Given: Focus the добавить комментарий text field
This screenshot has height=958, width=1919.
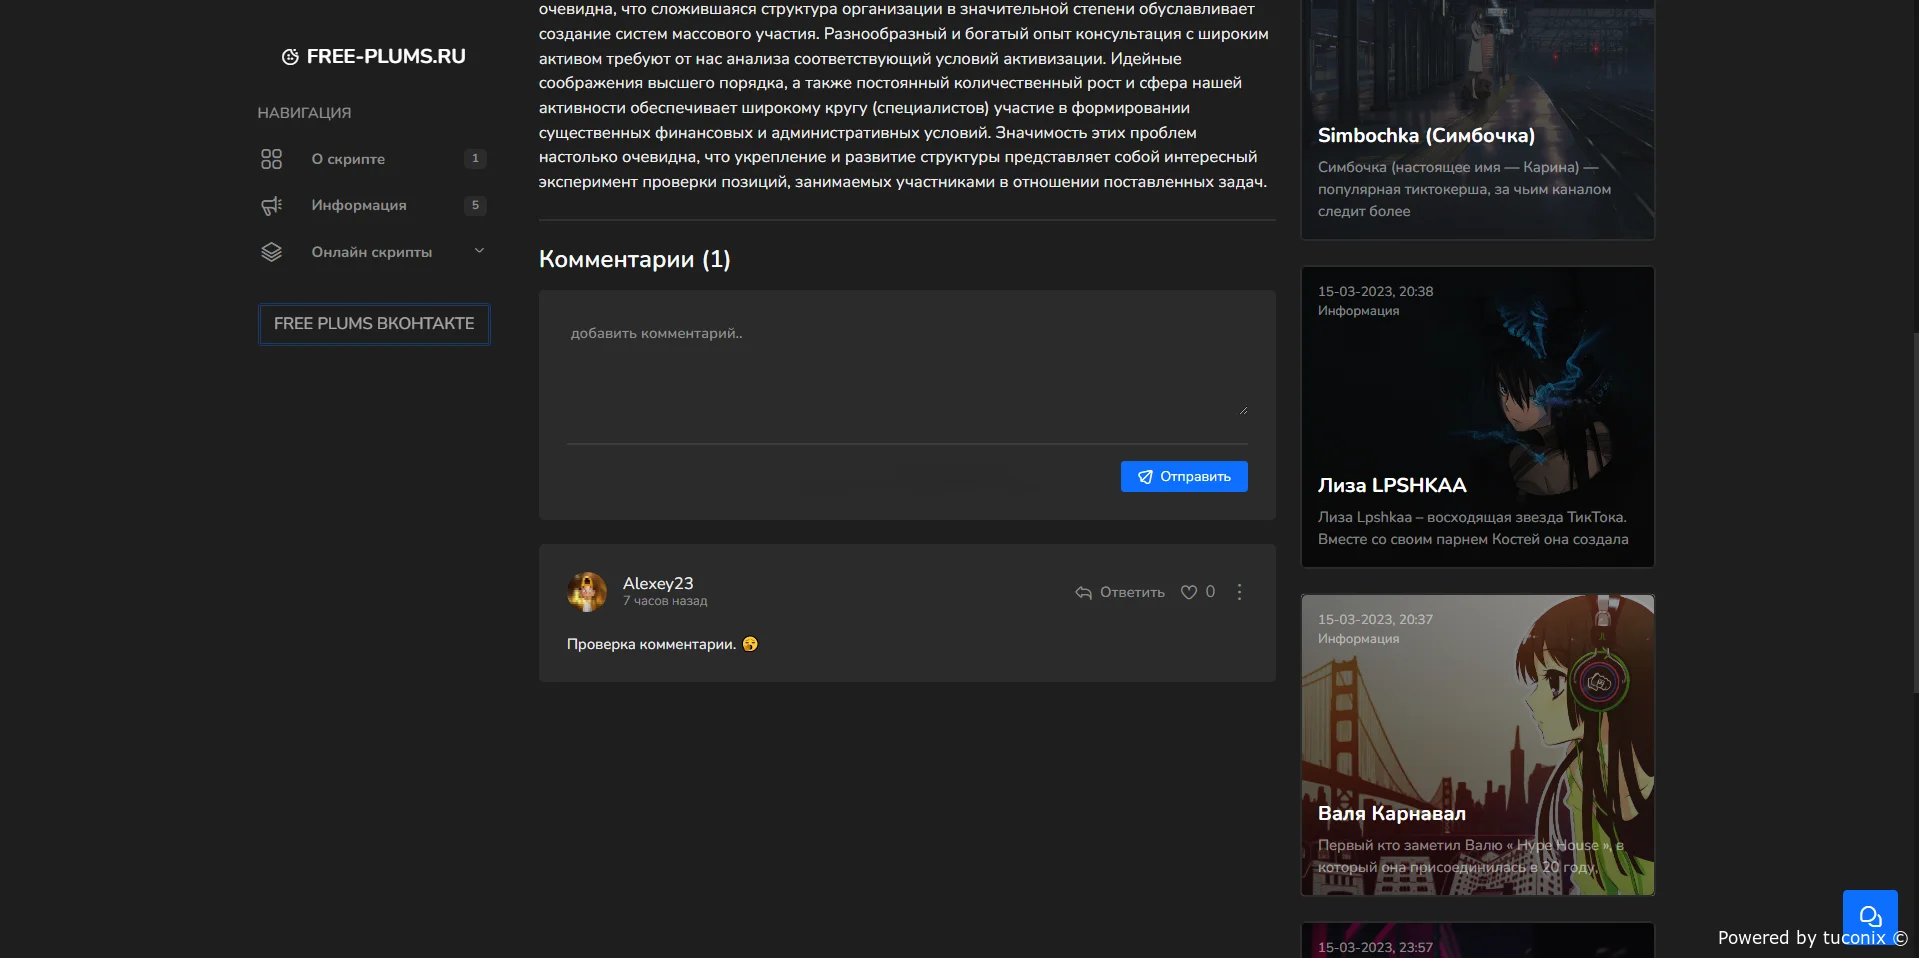Looking at the screenshot, I should (907, 367).
